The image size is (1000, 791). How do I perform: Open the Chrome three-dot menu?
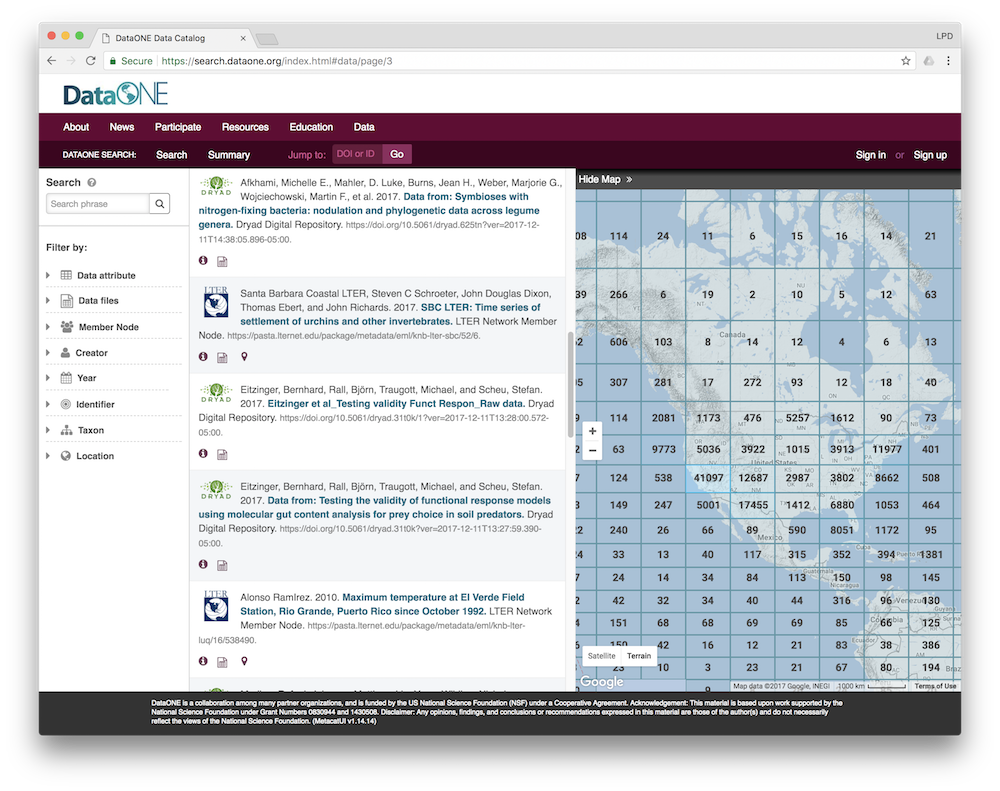pos(948,61)
